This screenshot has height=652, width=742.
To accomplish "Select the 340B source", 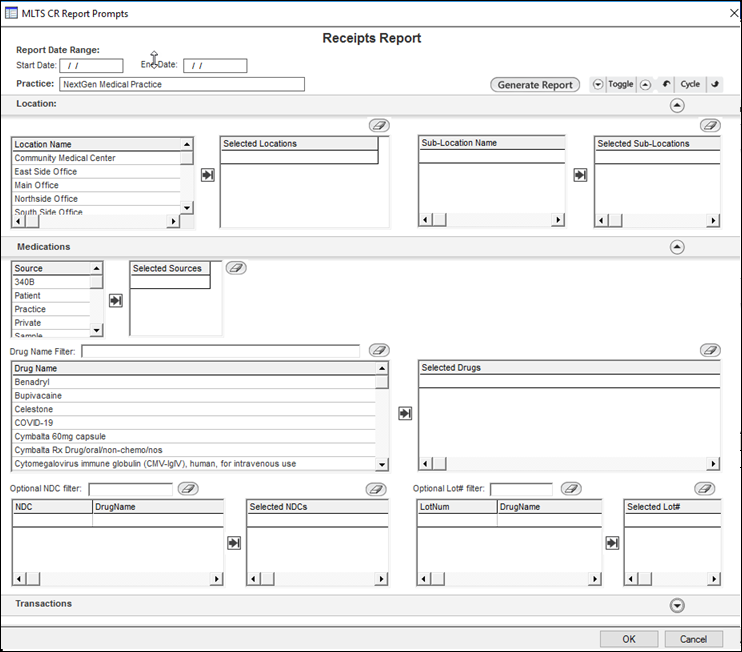I will [x=51, y=282].
